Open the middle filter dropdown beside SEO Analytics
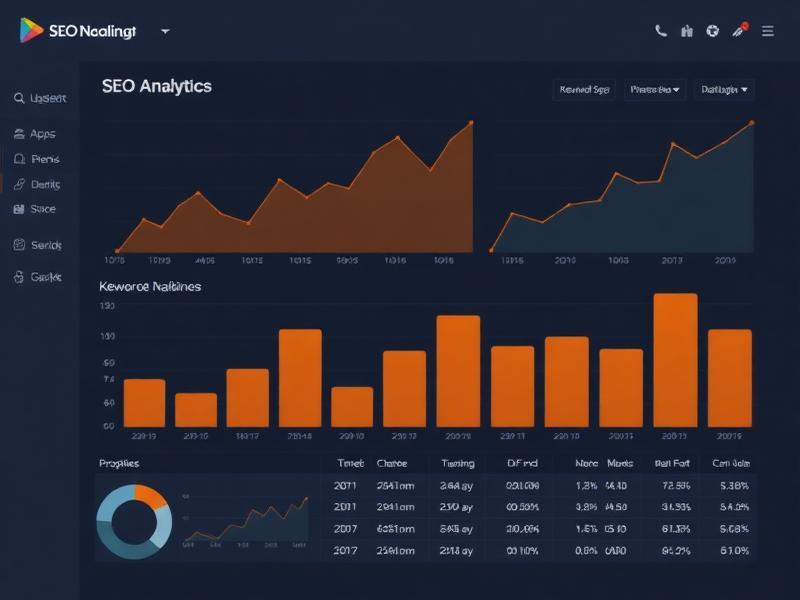 point(655,90)
